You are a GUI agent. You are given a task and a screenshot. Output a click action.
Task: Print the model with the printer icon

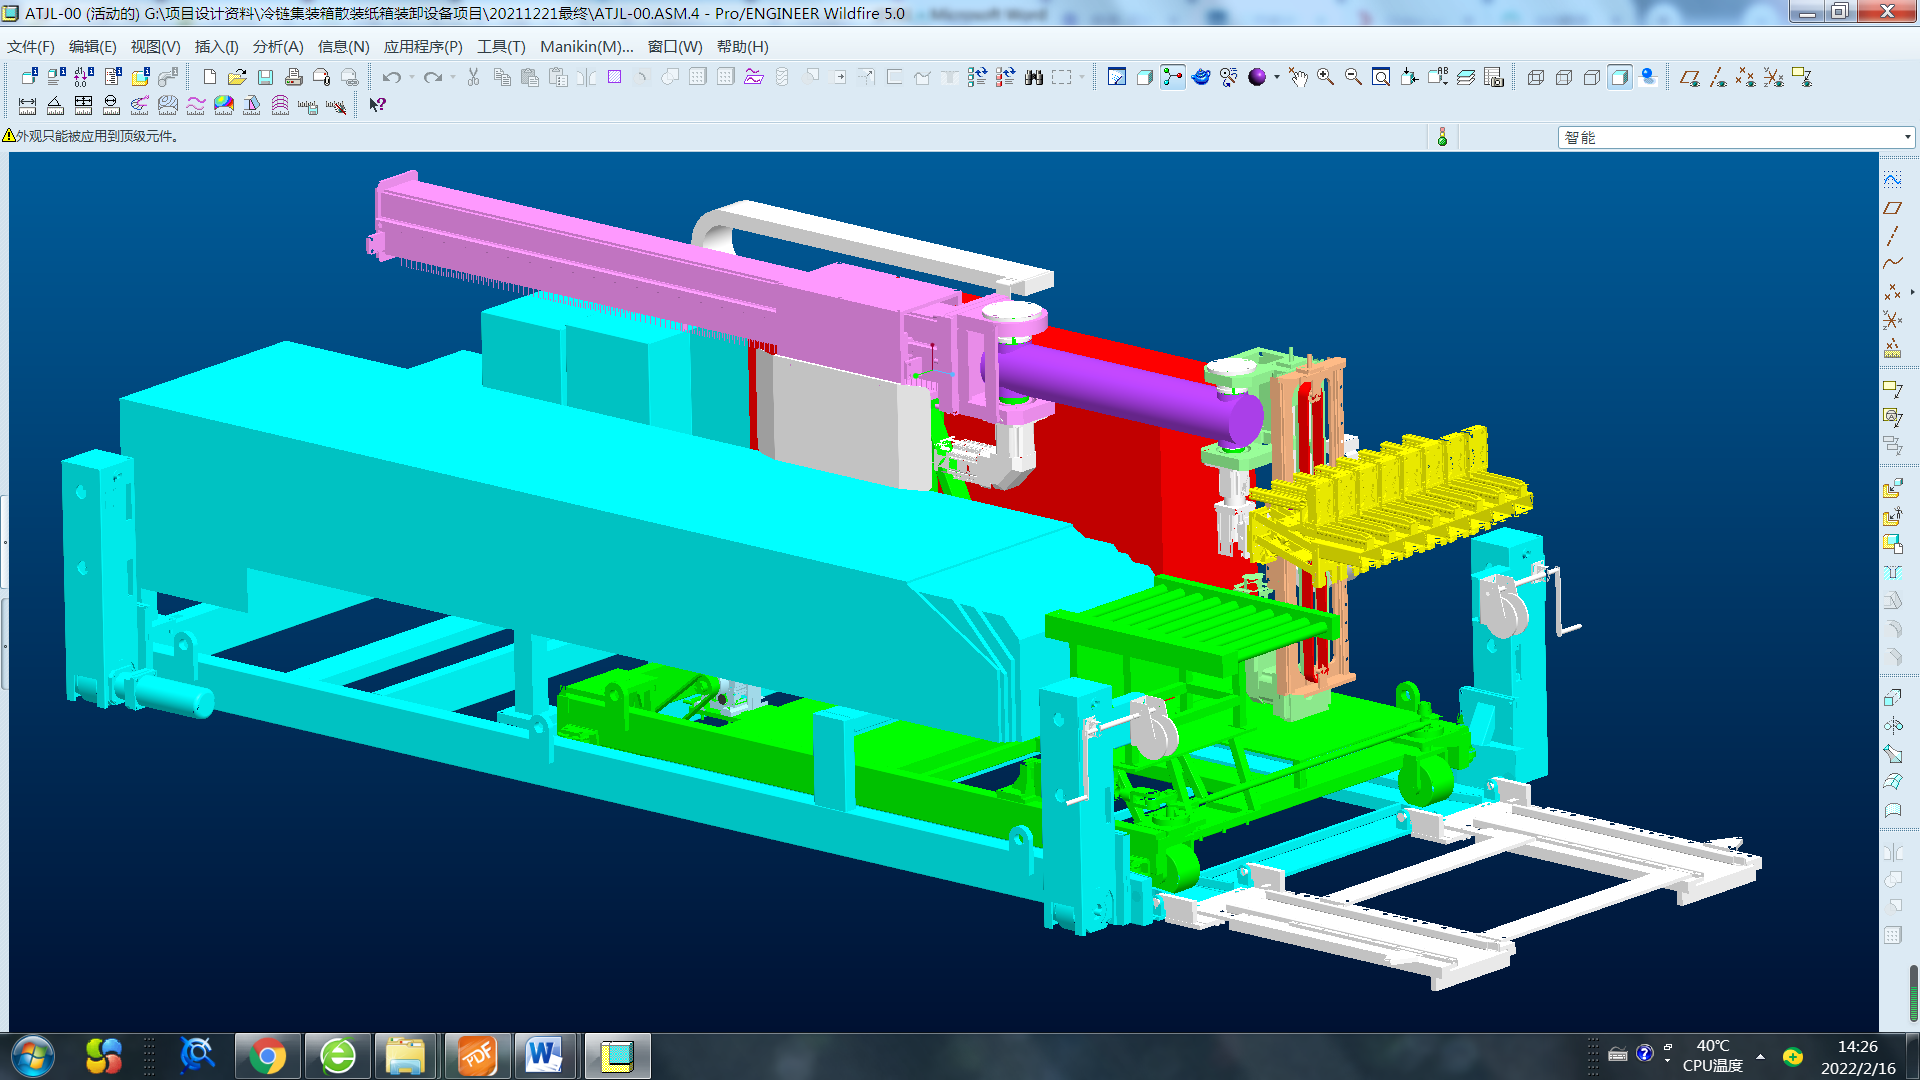[293, 77]
